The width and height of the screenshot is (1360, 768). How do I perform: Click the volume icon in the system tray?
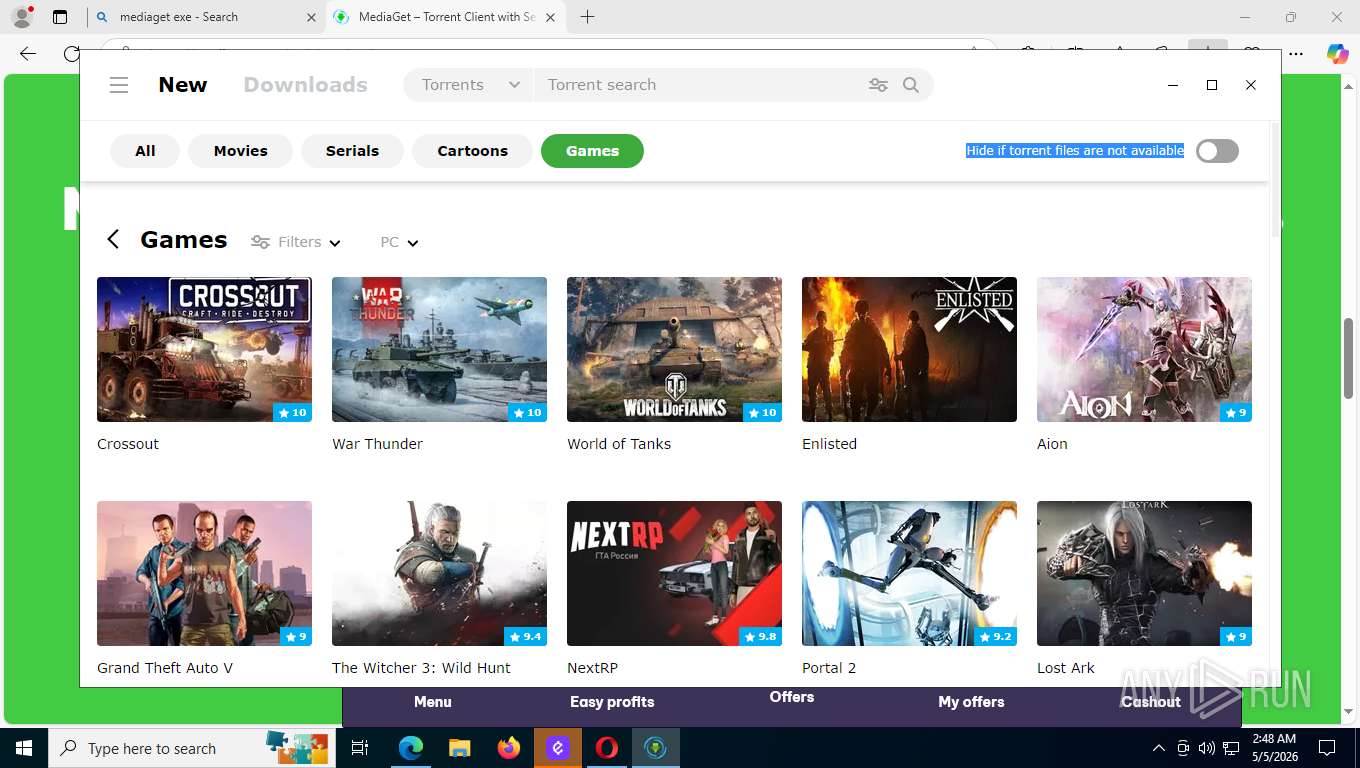(1206, 748)
